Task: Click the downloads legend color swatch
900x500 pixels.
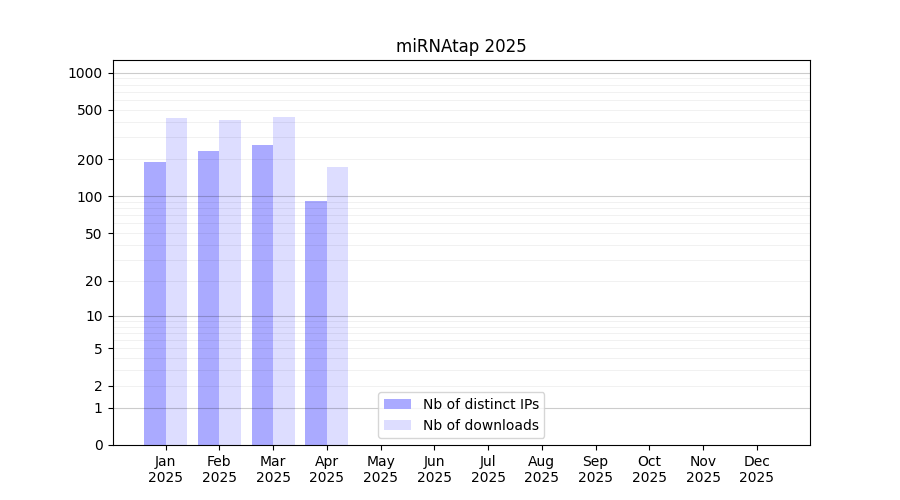Action: pos(397,425)
